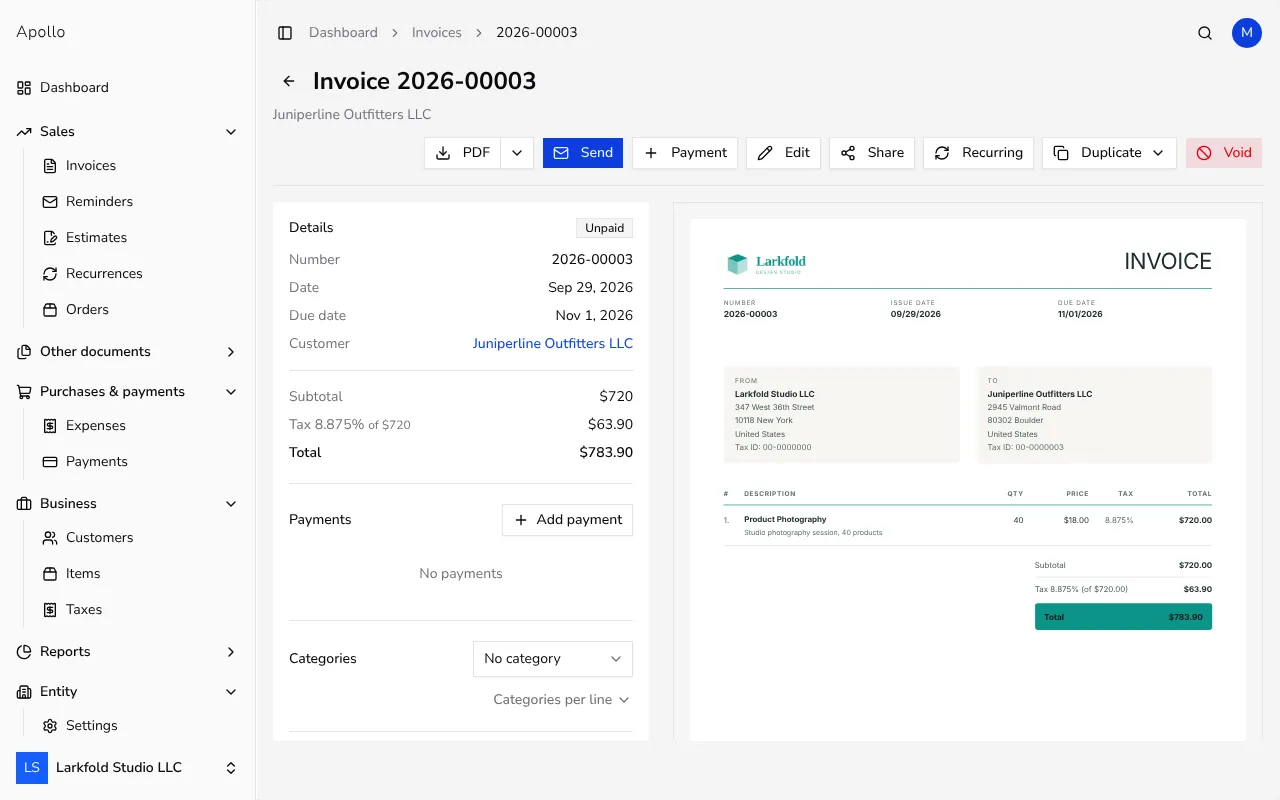Open Invoices in the sidebar

pyautogui.click(x=140, y=166)
